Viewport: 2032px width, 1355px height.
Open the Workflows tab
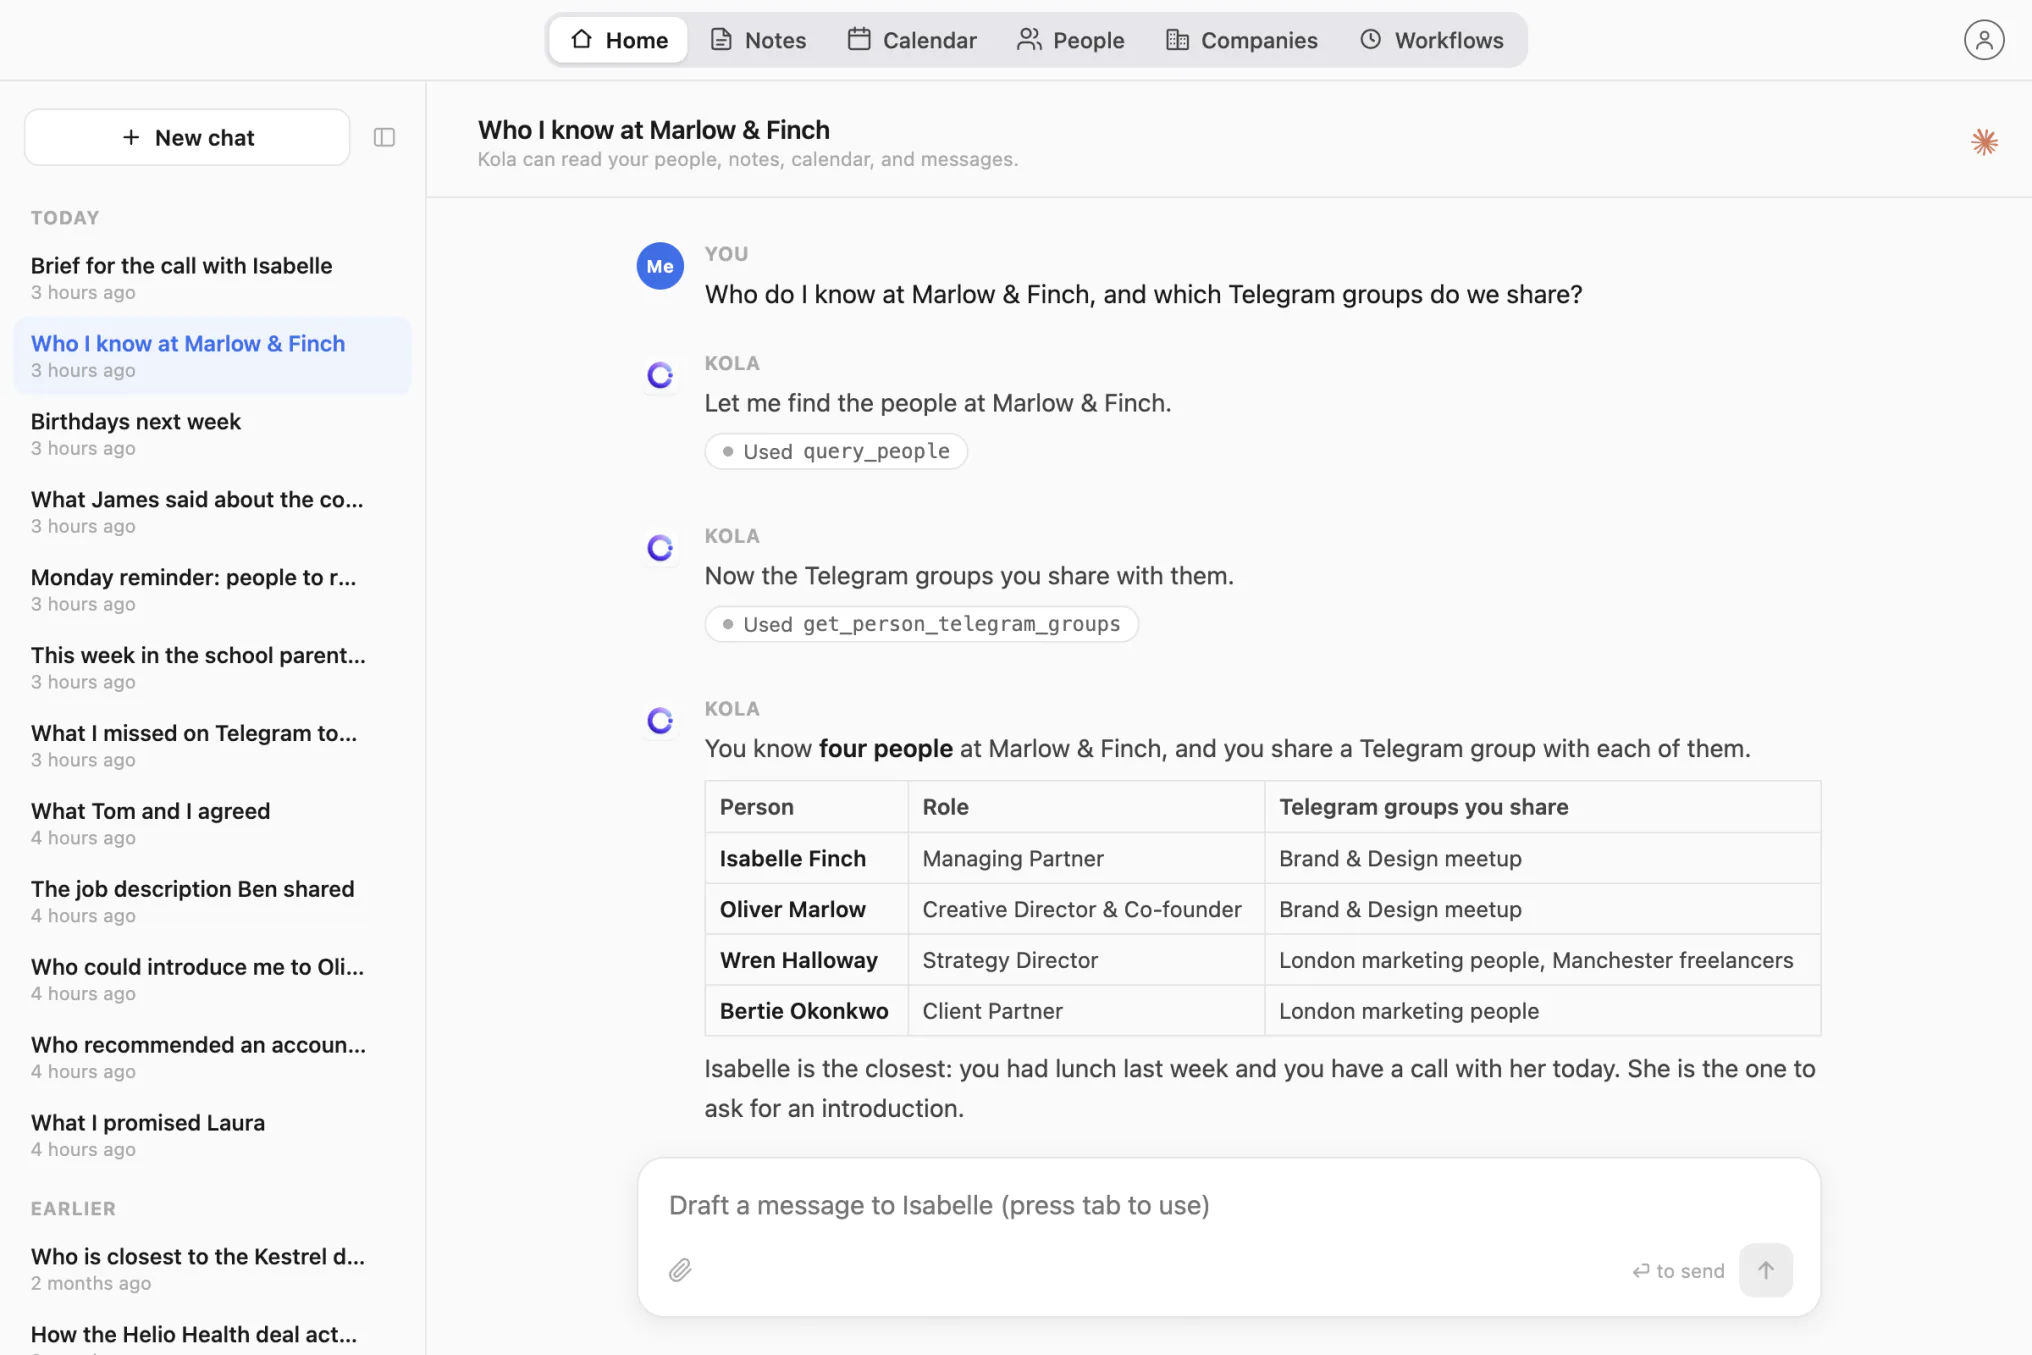coord(1432,40)
